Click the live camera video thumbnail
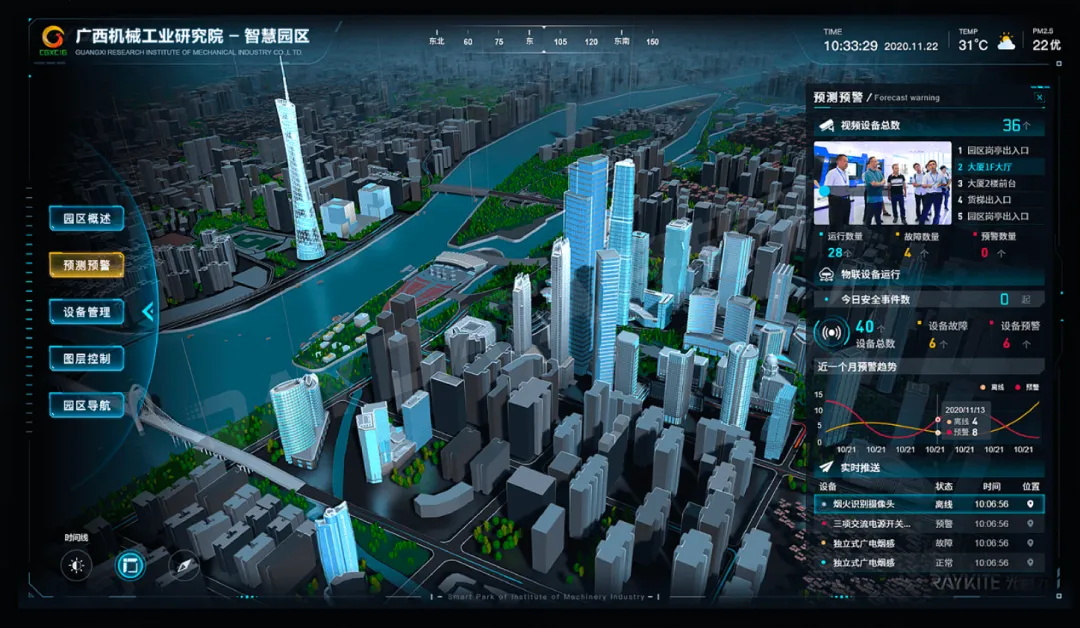 pos(882,183)
